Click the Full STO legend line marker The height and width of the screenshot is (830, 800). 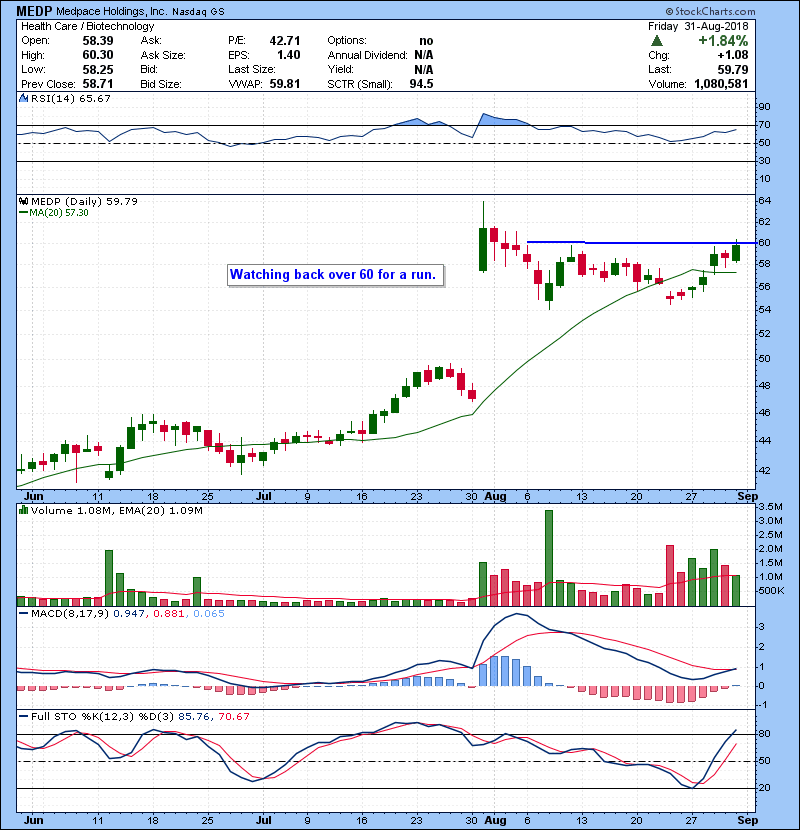(x=23, y=716)
